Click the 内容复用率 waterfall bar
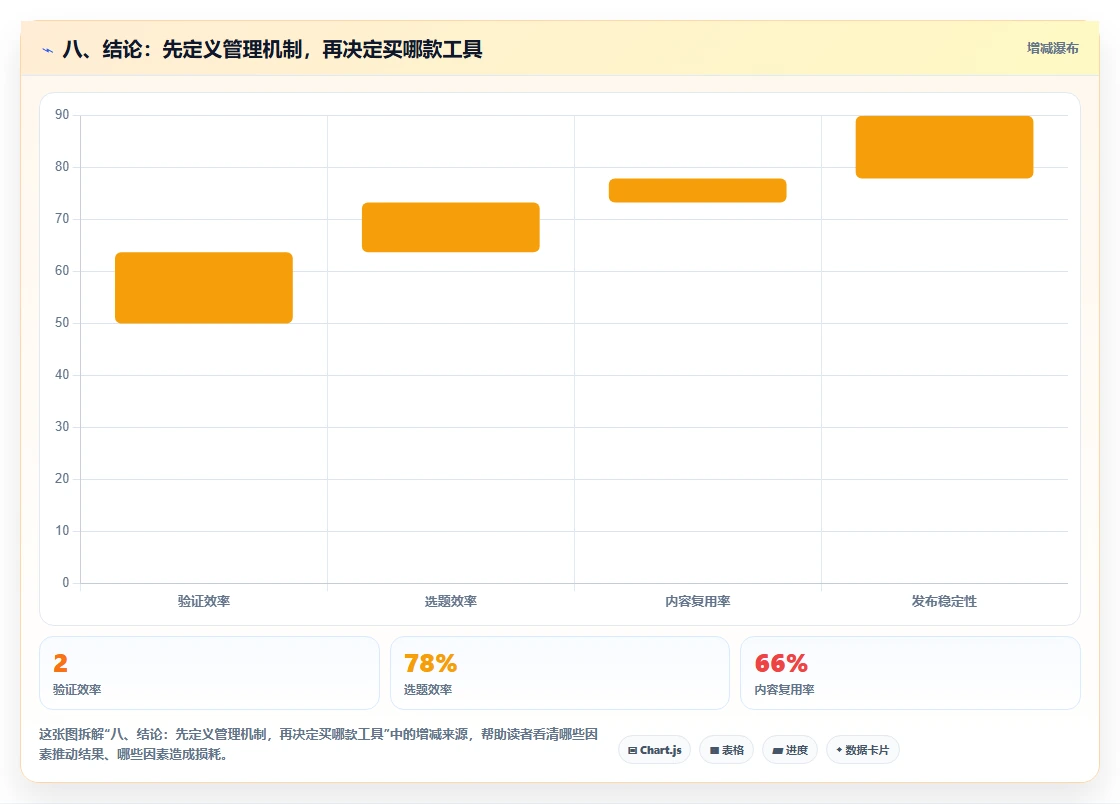The height and width of the screenshot is (804, 1120). coord(698,191)
